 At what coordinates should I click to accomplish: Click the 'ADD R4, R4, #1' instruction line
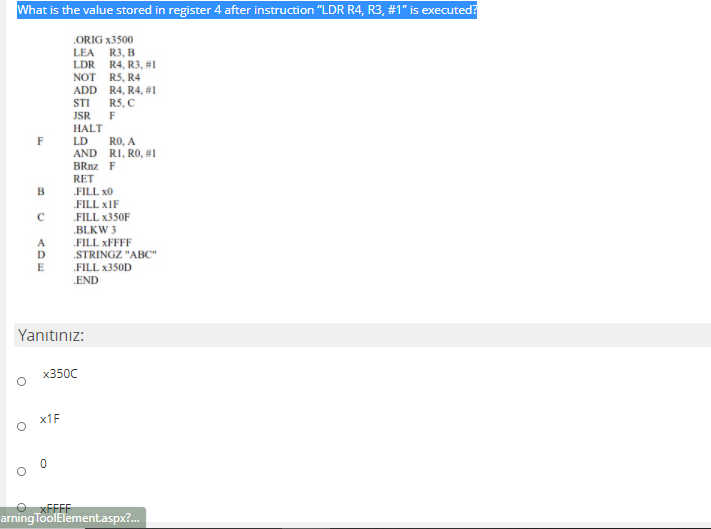tap(115, 90)
